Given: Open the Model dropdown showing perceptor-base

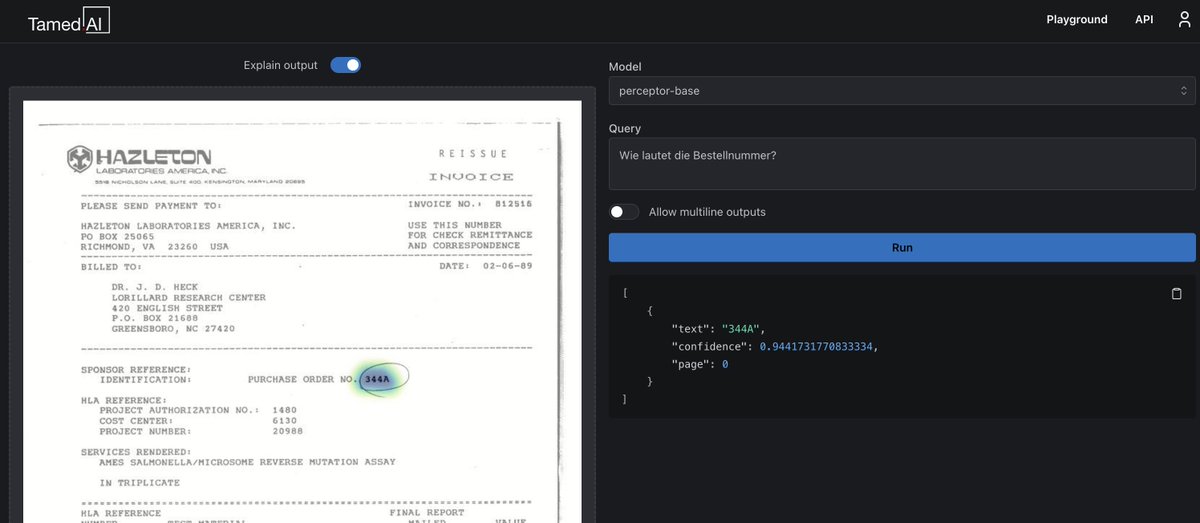Looking at the screenshot, I should click(902, 91).
